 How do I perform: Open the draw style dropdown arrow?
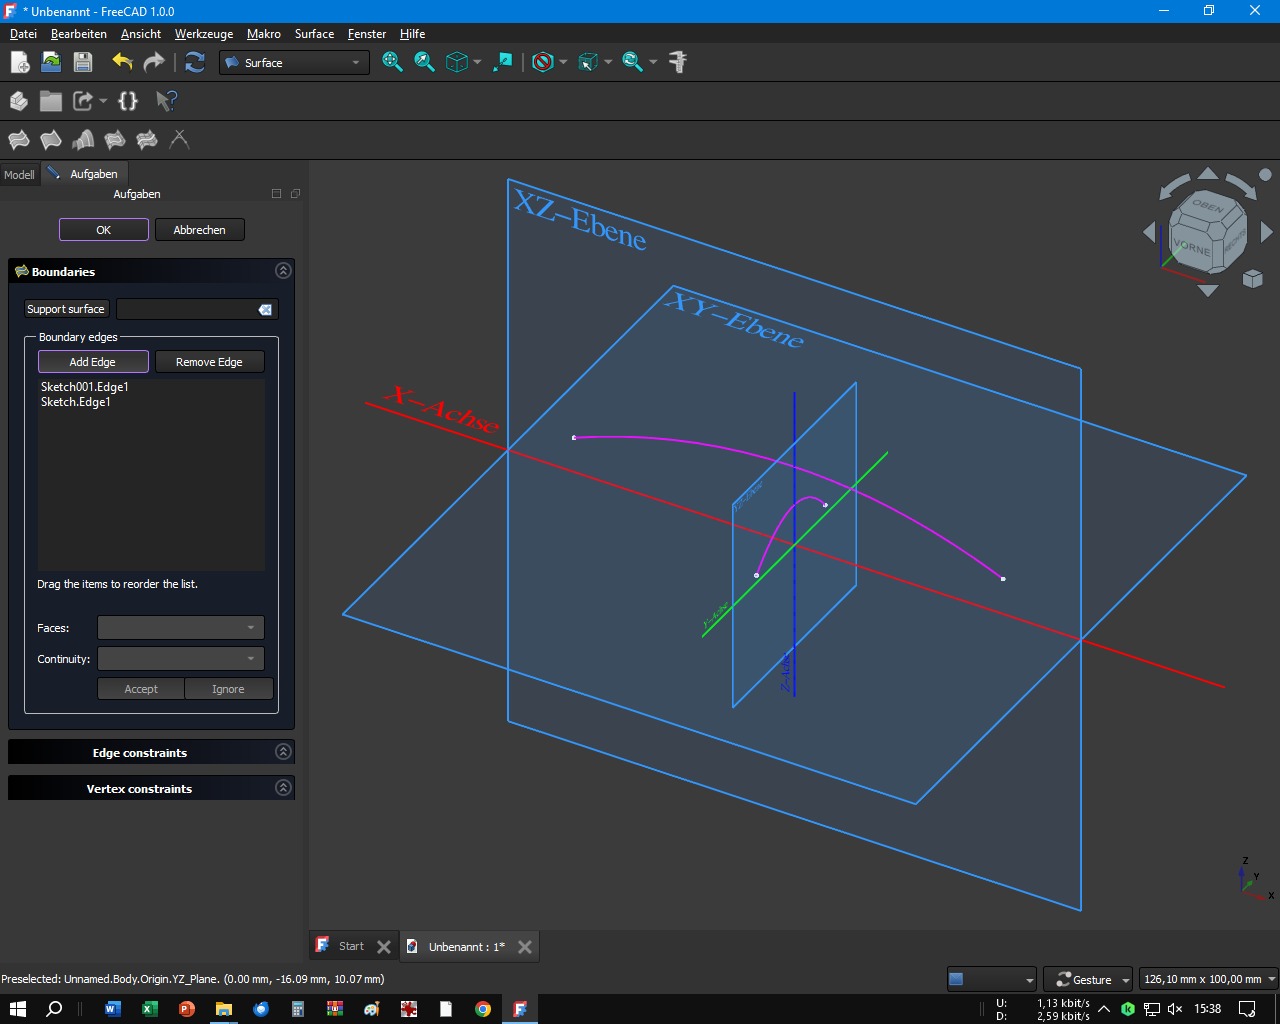(563, 62)
